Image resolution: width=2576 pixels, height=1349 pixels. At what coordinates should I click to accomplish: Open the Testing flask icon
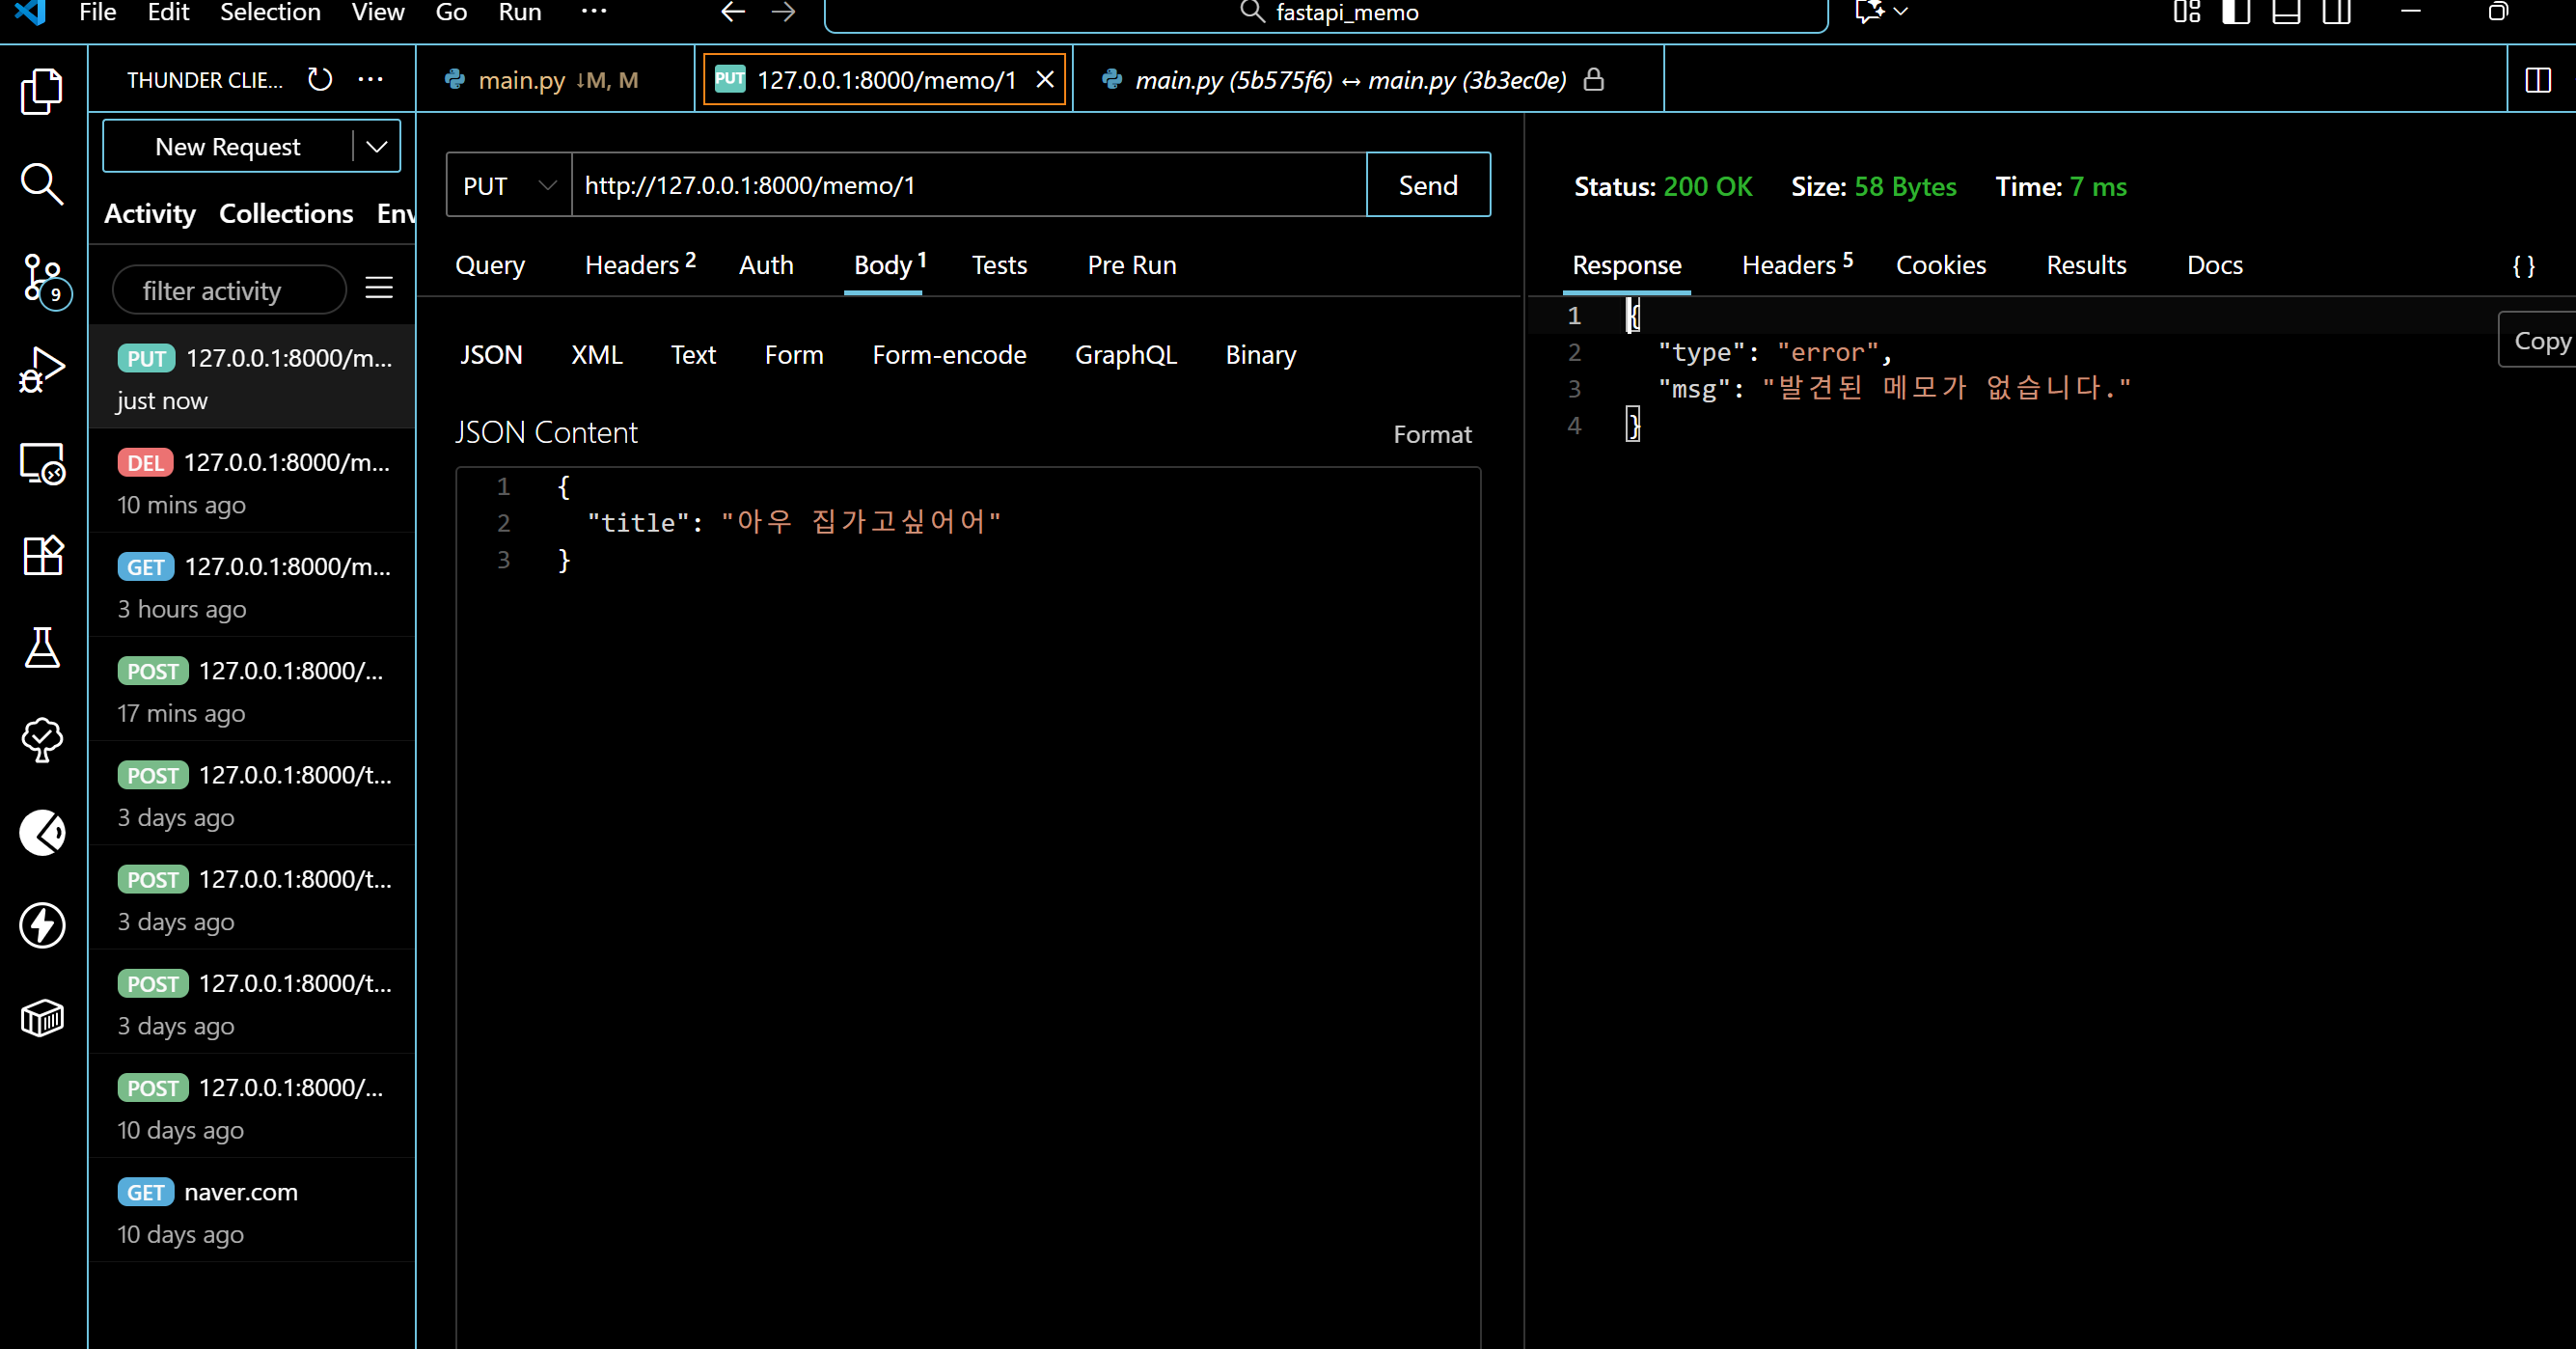coord(42,648)
